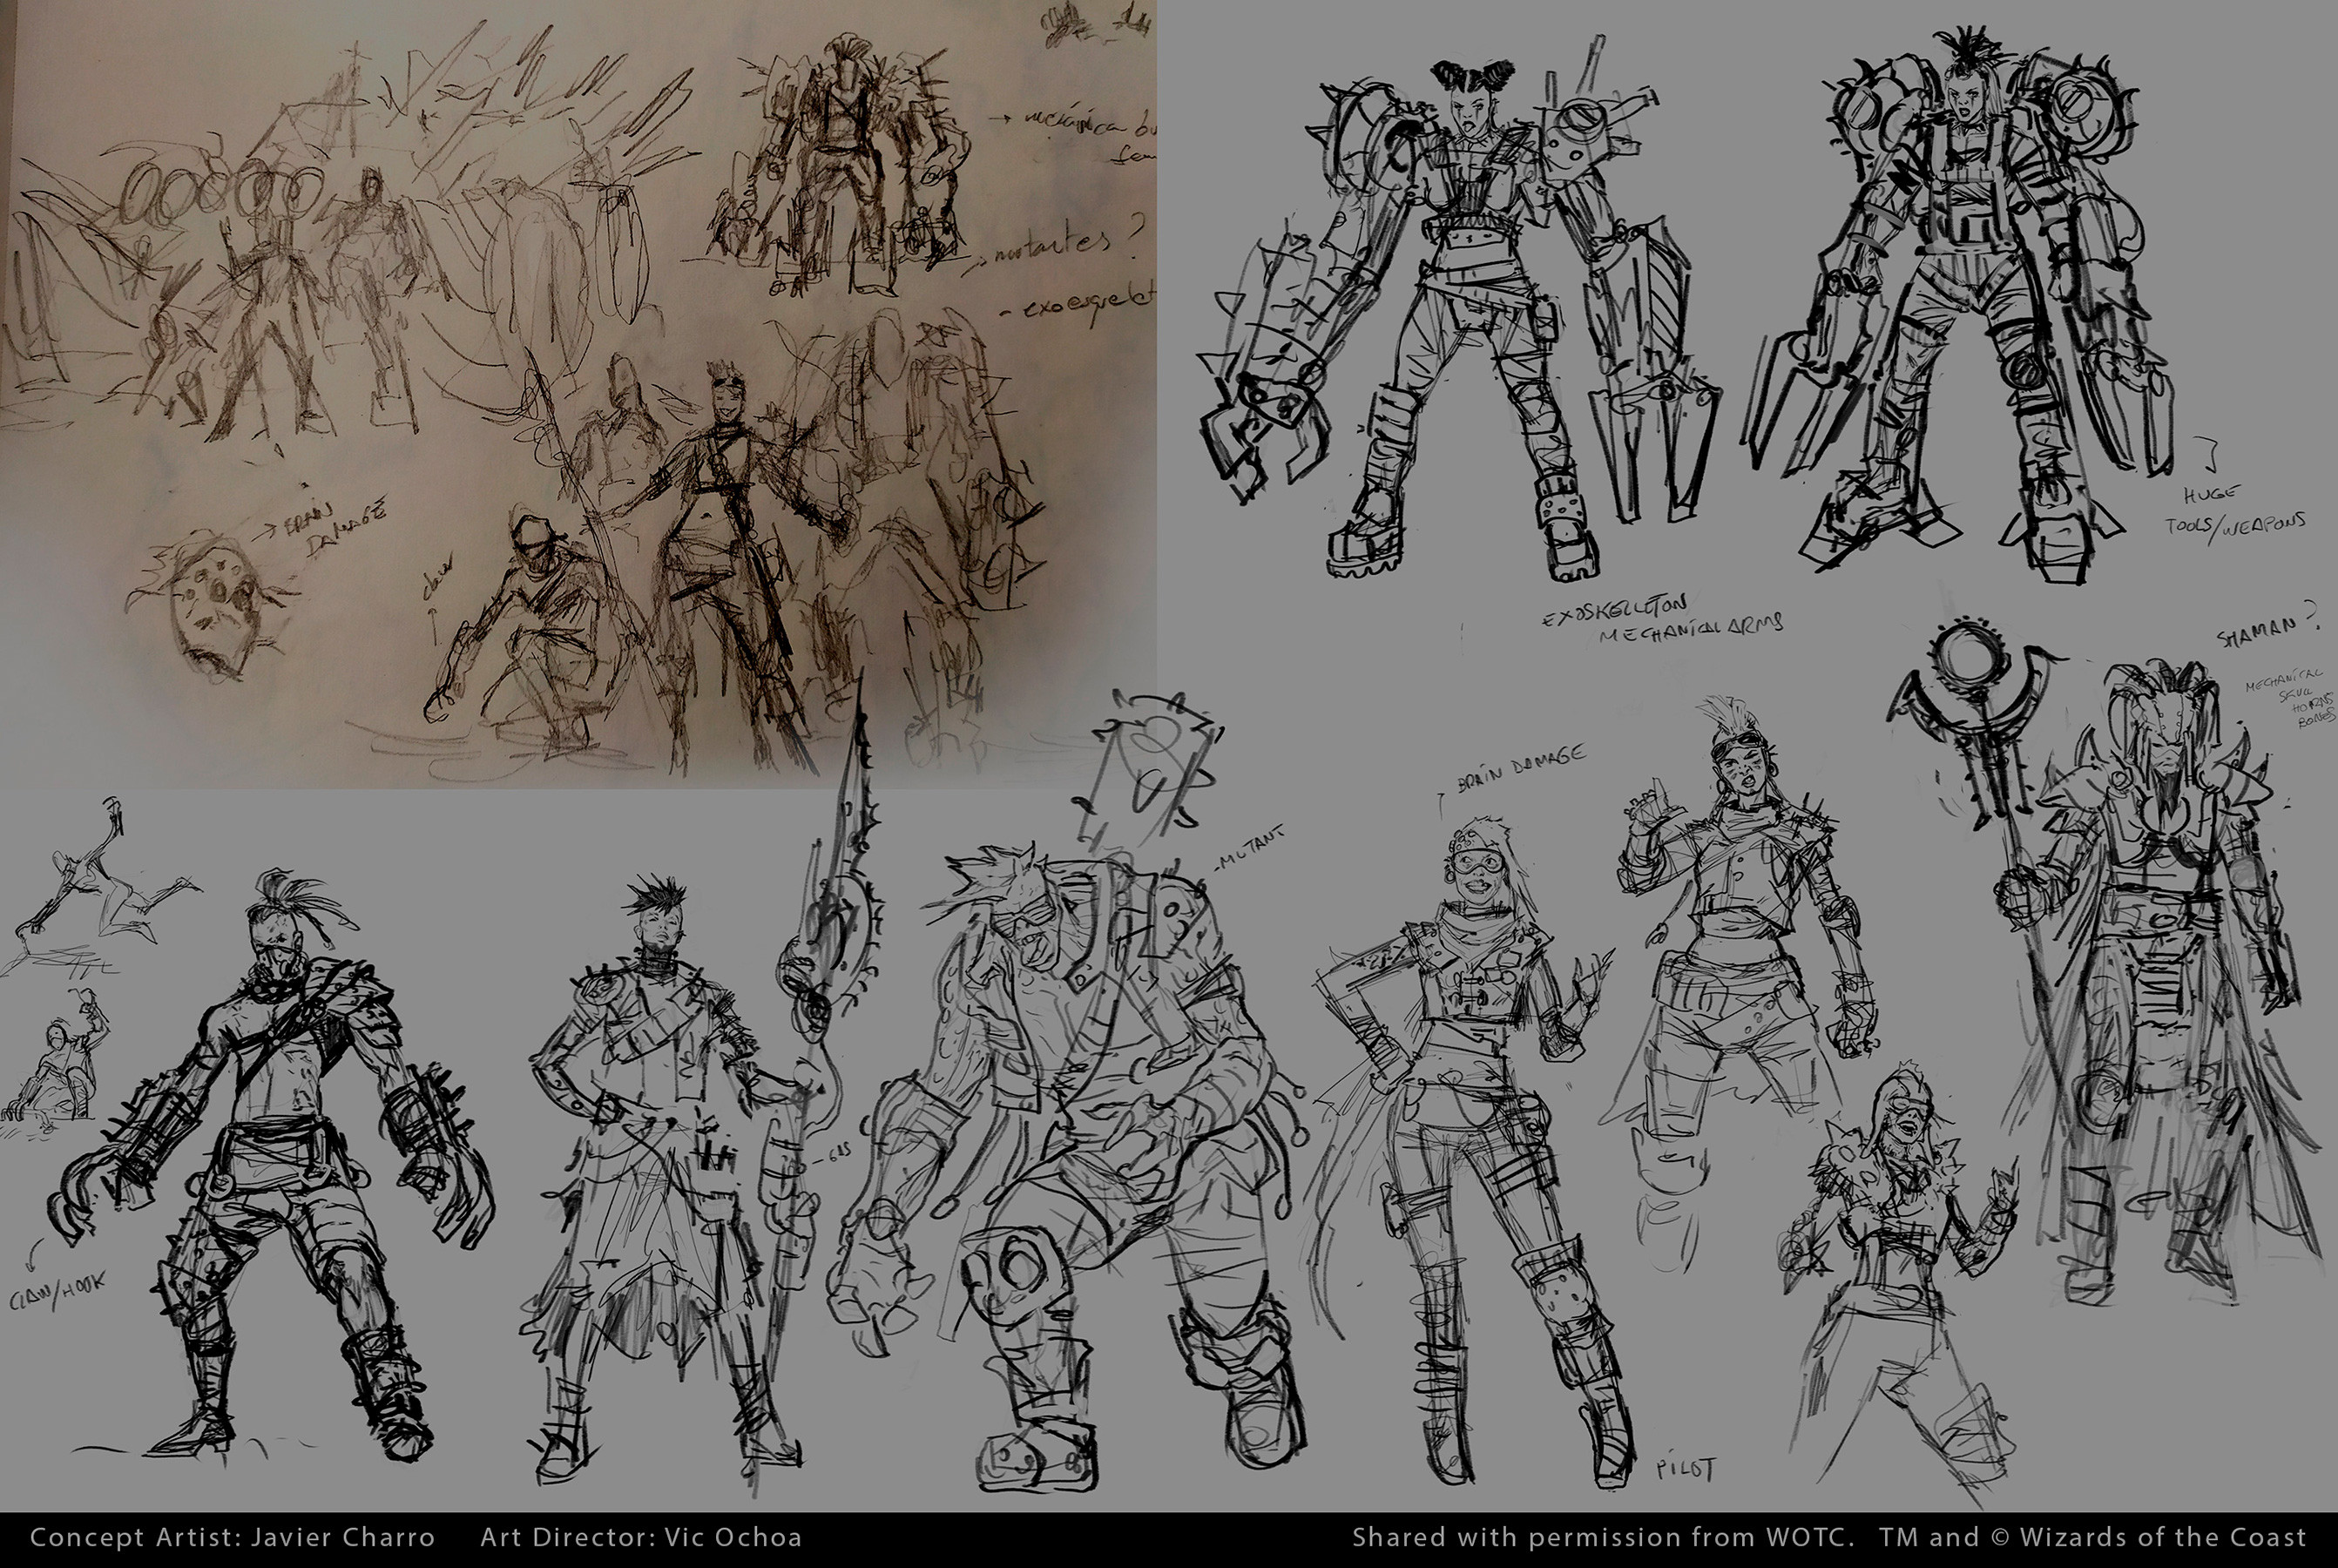Click the Shared with permission from WOTC text
The width and height of the screenshot is (2338, 1568).
[1602, 1537]
